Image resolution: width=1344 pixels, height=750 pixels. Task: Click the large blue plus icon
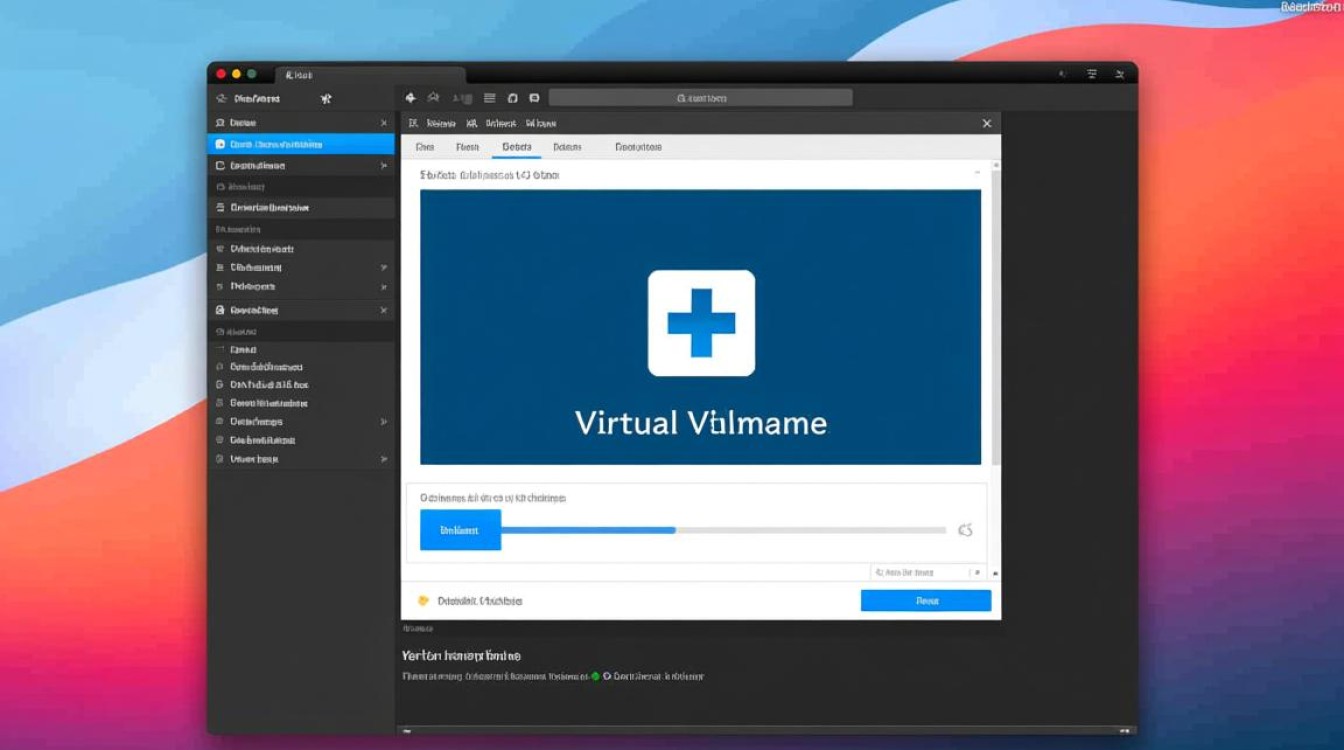point(701,323)
